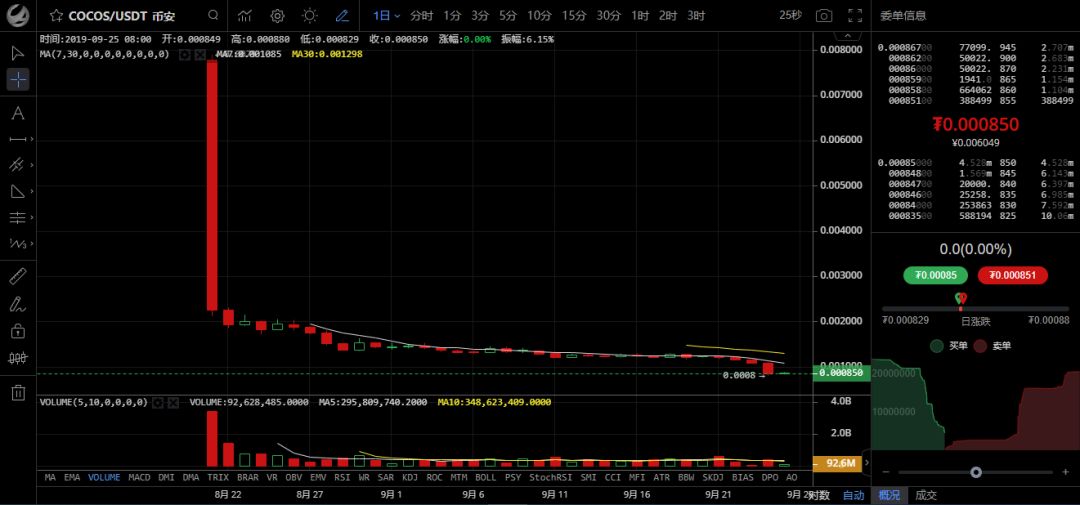1080x505 pixels.
Task: Toggle drawing visibility candlestick icon
Action: pos(18,358)
